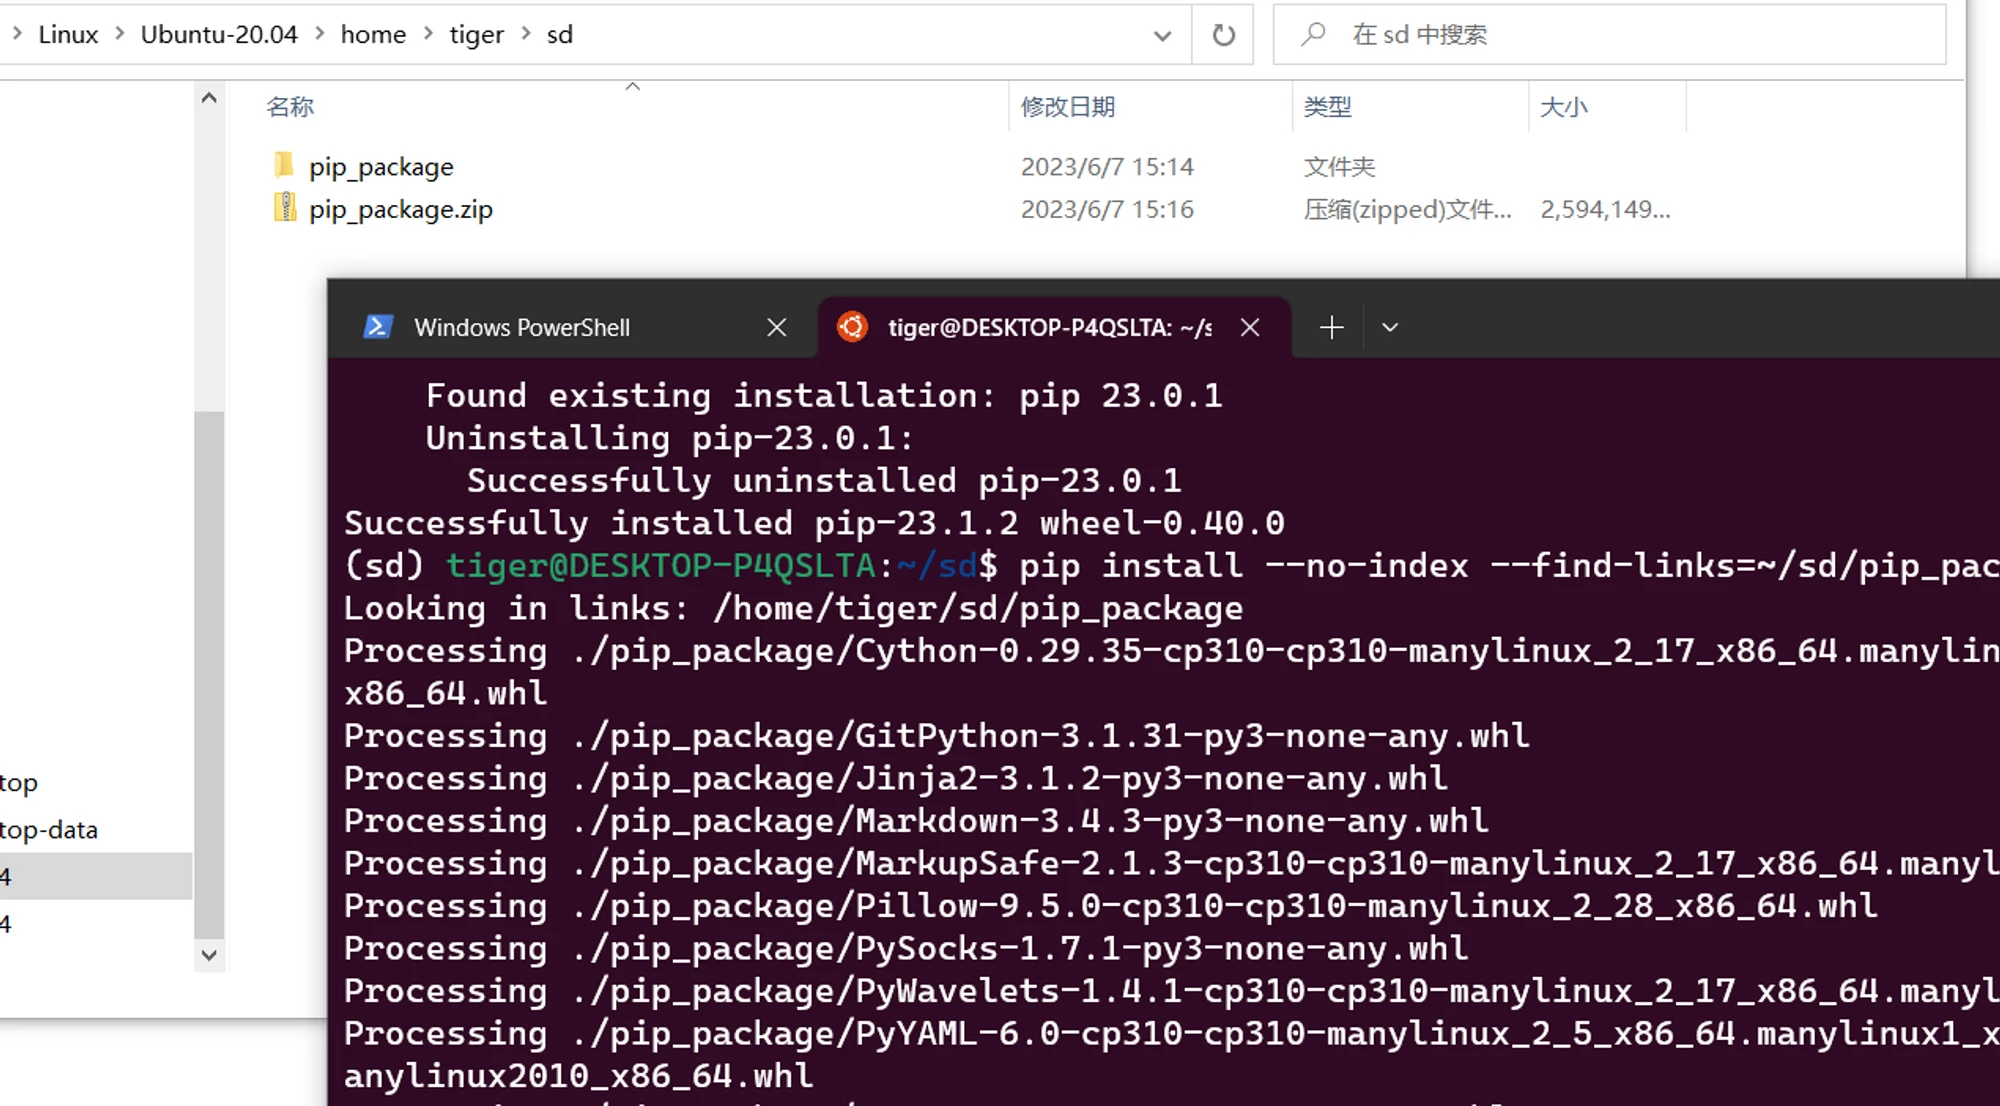
Task: Expand chevron after Ubuntu-20.04 breadcrumb
Action: click(x=320, y=34)
